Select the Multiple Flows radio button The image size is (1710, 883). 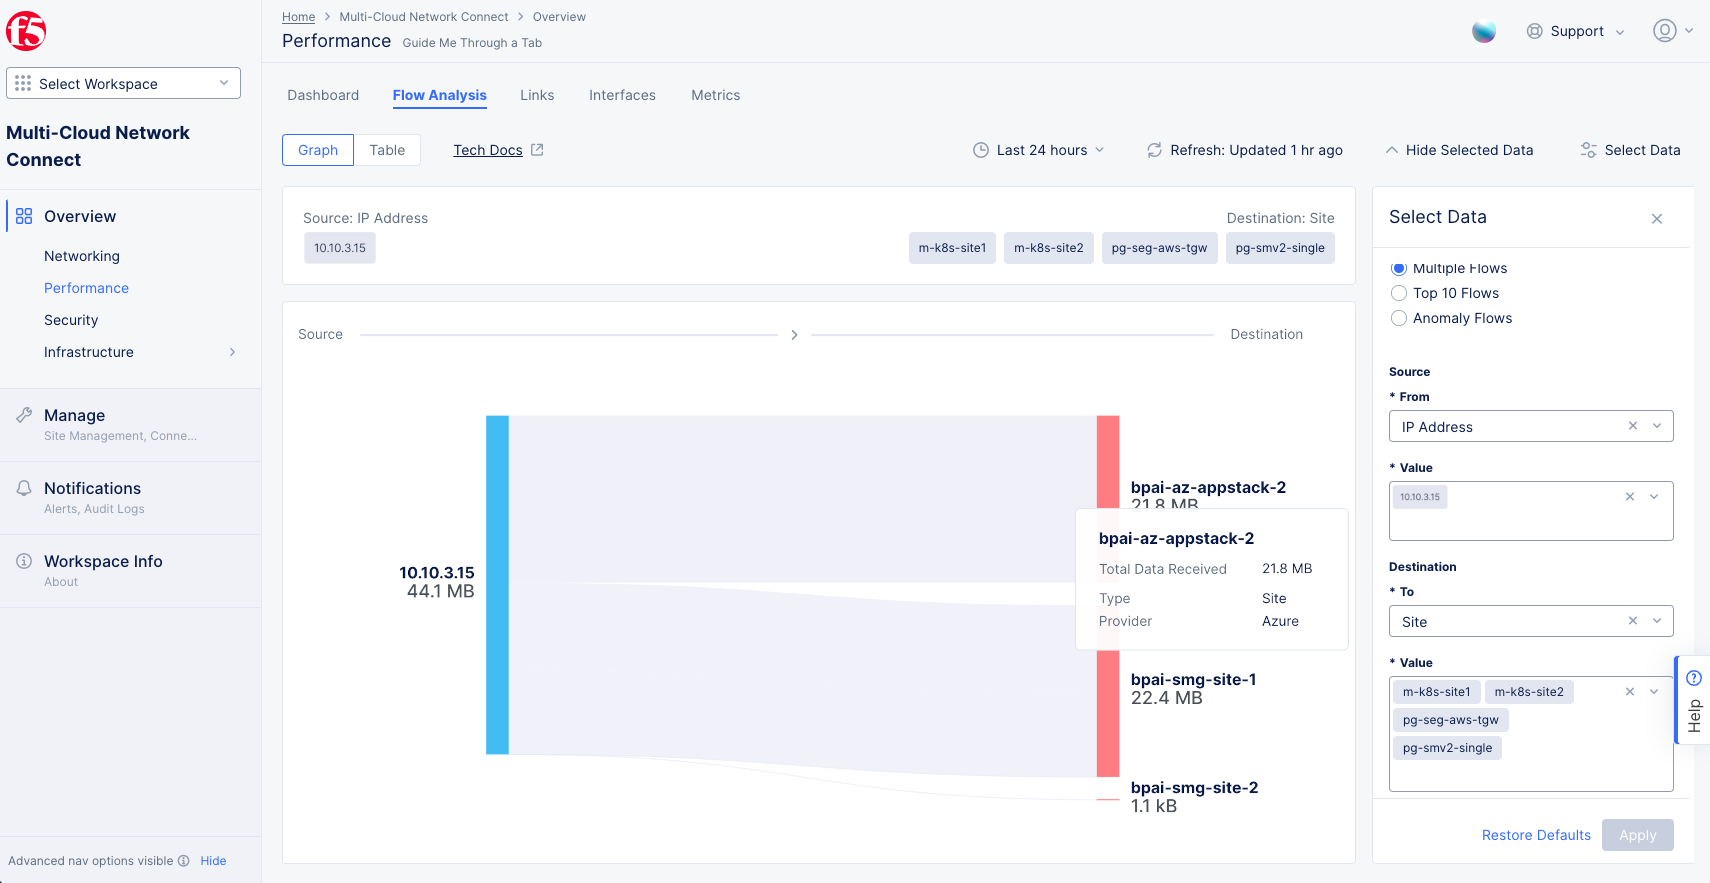click(x=1399, y=268)
